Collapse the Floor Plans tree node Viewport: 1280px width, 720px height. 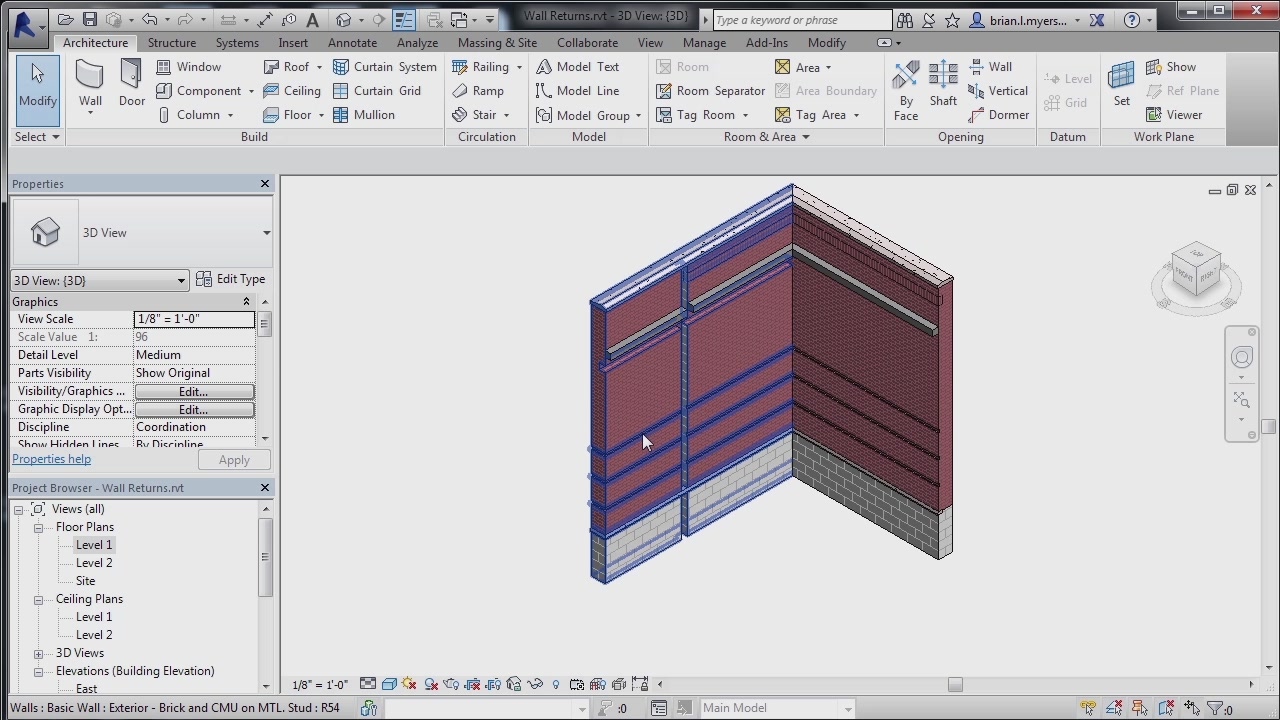coord(38,527)
